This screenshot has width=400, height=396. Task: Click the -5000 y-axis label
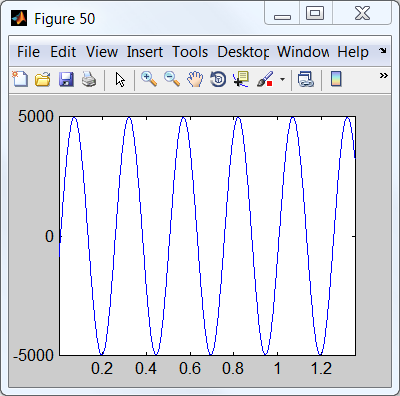[33, 355]
